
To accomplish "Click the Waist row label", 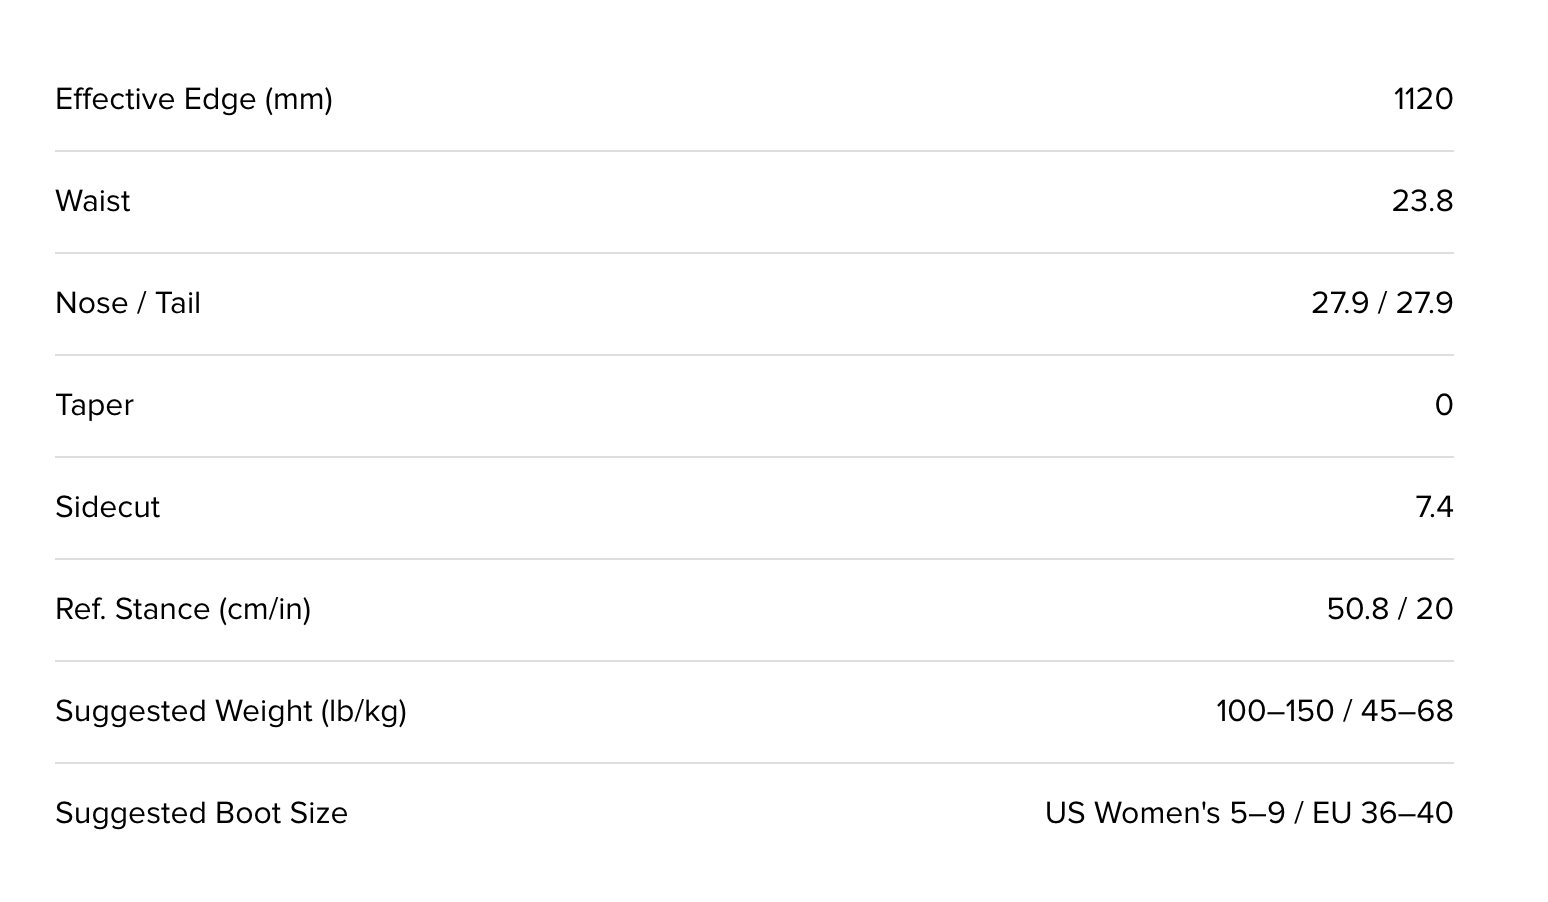I will [93, 201].
